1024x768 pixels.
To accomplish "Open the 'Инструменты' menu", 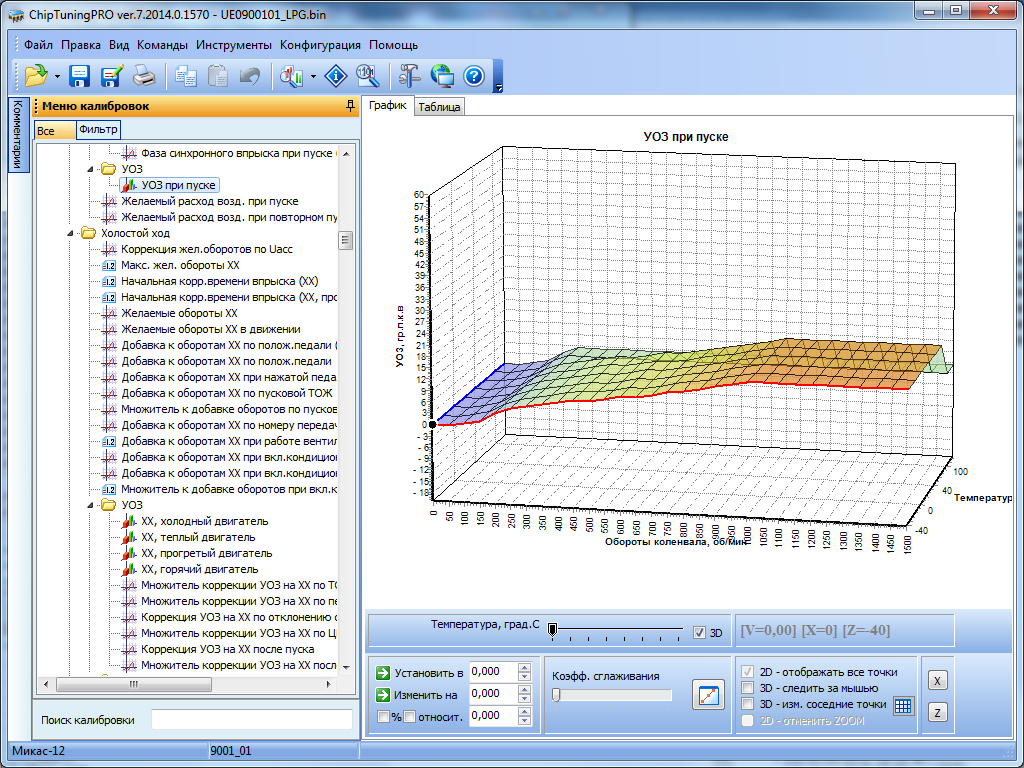I will click(x=233, y=45).
